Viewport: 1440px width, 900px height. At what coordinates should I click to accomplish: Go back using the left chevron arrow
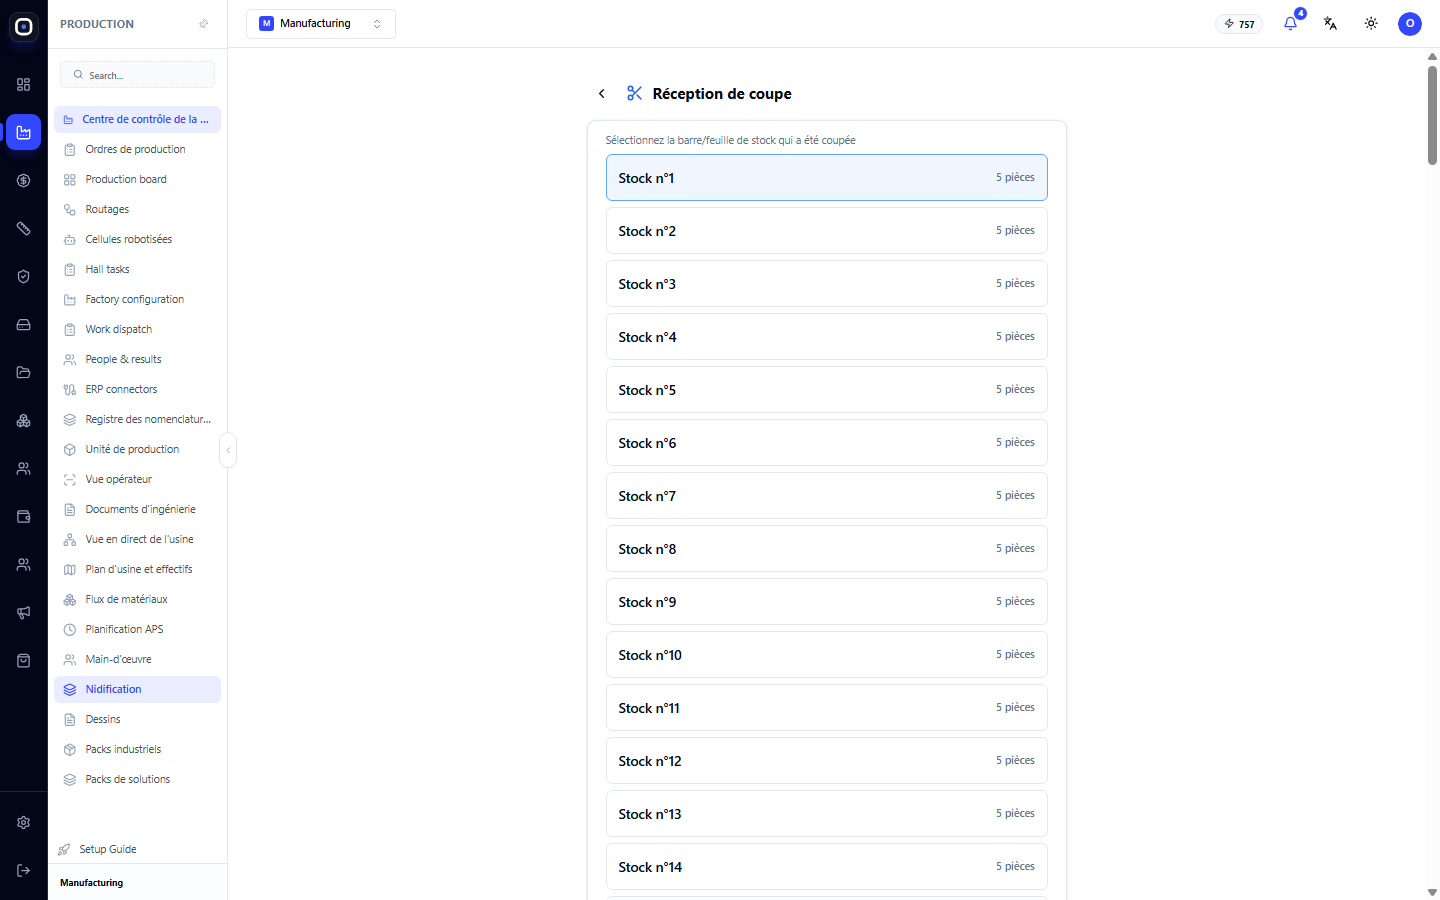[602, 93]
